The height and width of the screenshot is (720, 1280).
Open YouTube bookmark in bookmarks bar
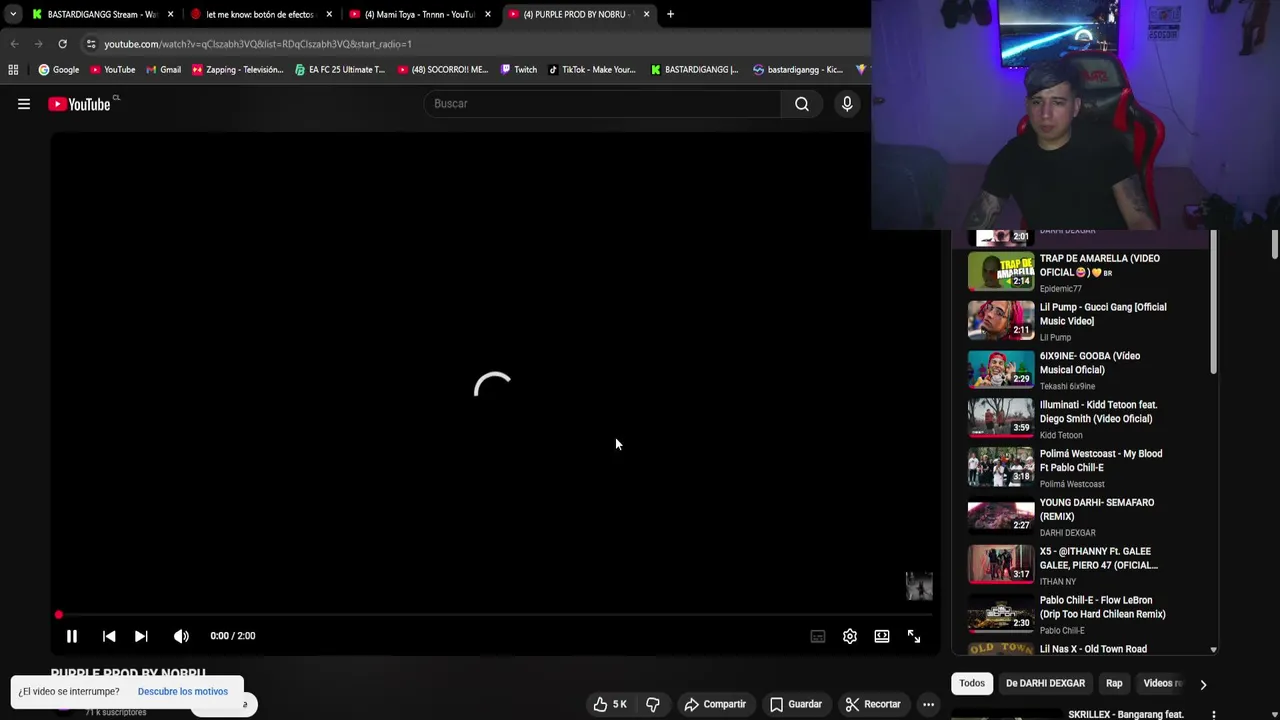tap(113, 70)
